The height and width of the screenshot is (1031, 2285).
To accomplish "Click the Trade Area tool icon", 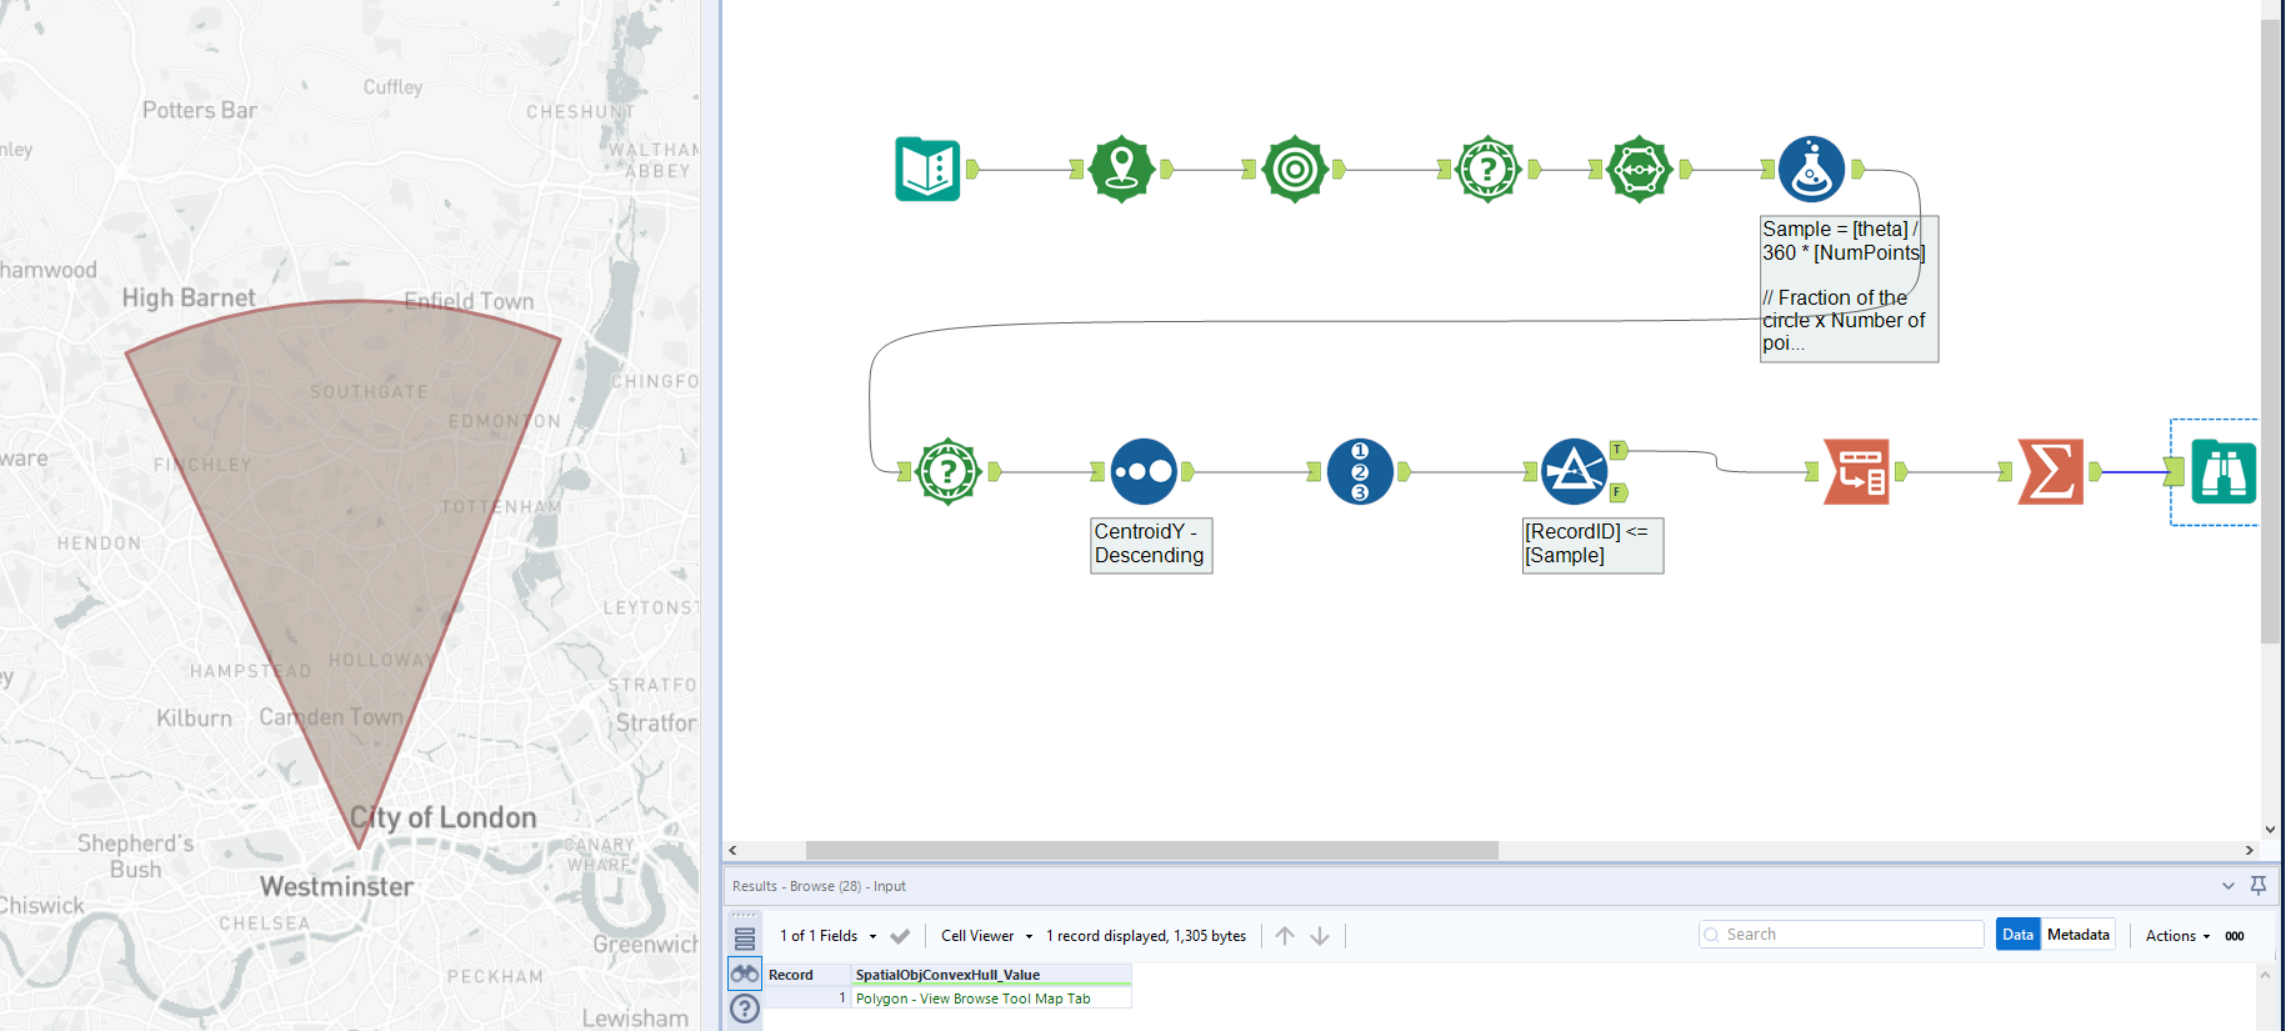I will (x=1296, y=168).
